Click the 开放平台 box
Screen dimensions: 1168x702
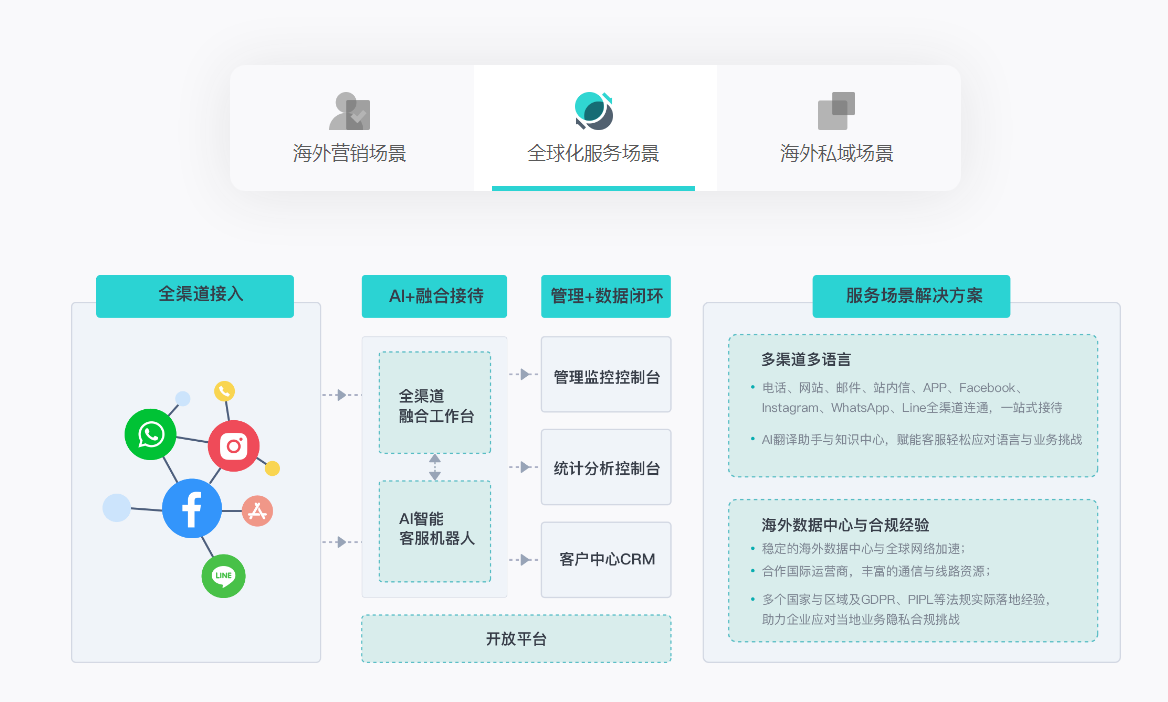pos(516,639)
